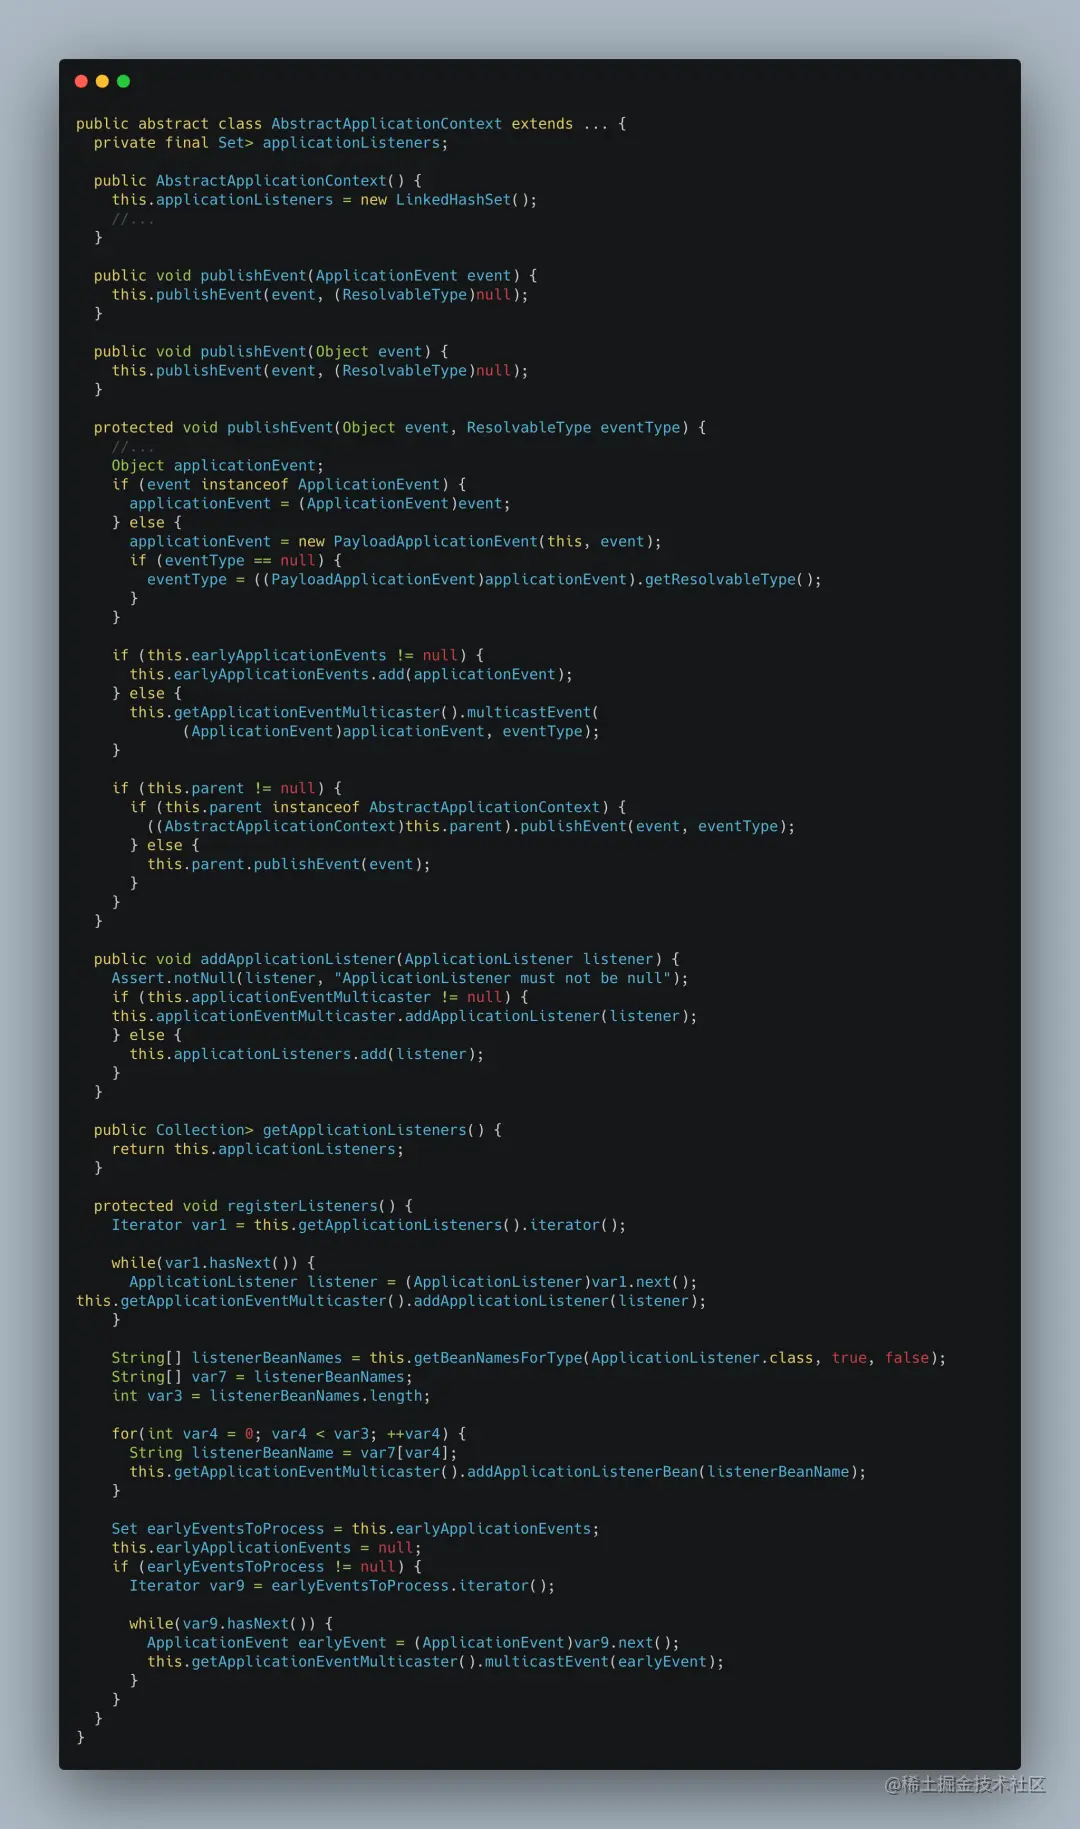The height and width of the screenshot is (1829, 1080).
Task: Click the getBeanNamesForType call
Action: click(500, 1359)
